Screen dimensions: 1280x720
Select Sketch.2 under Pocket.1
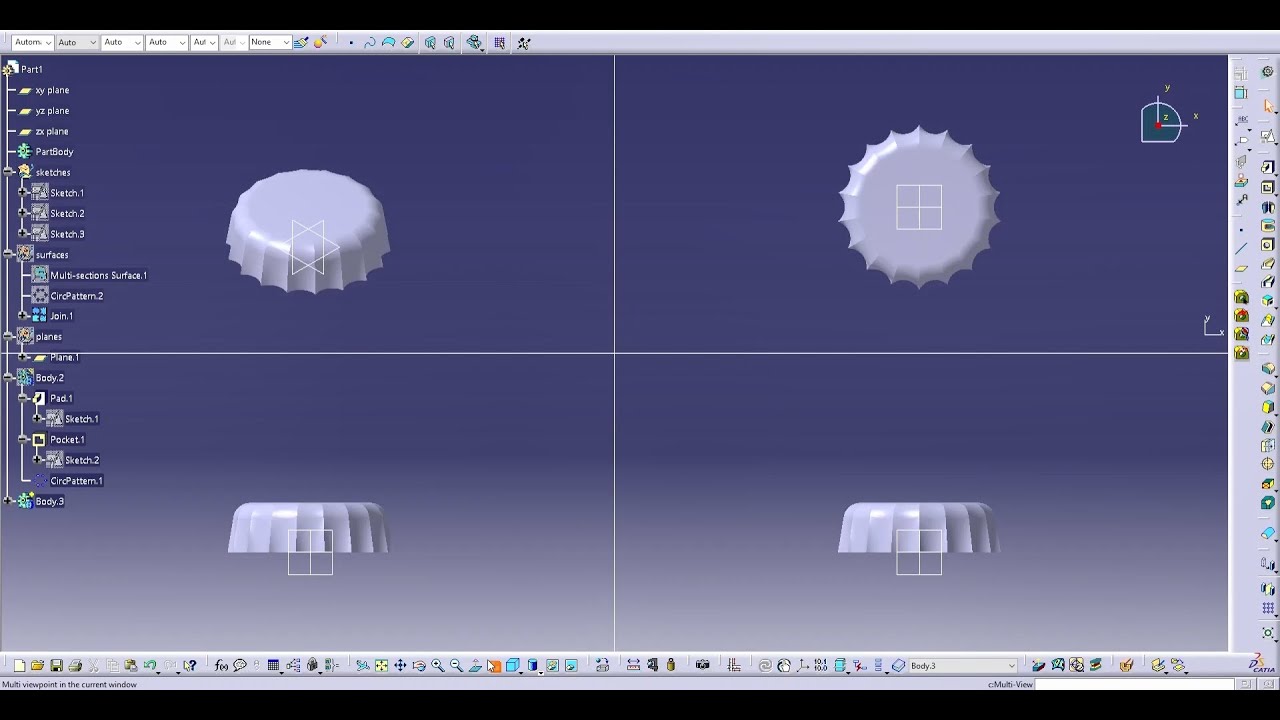(x=82, y=460)
